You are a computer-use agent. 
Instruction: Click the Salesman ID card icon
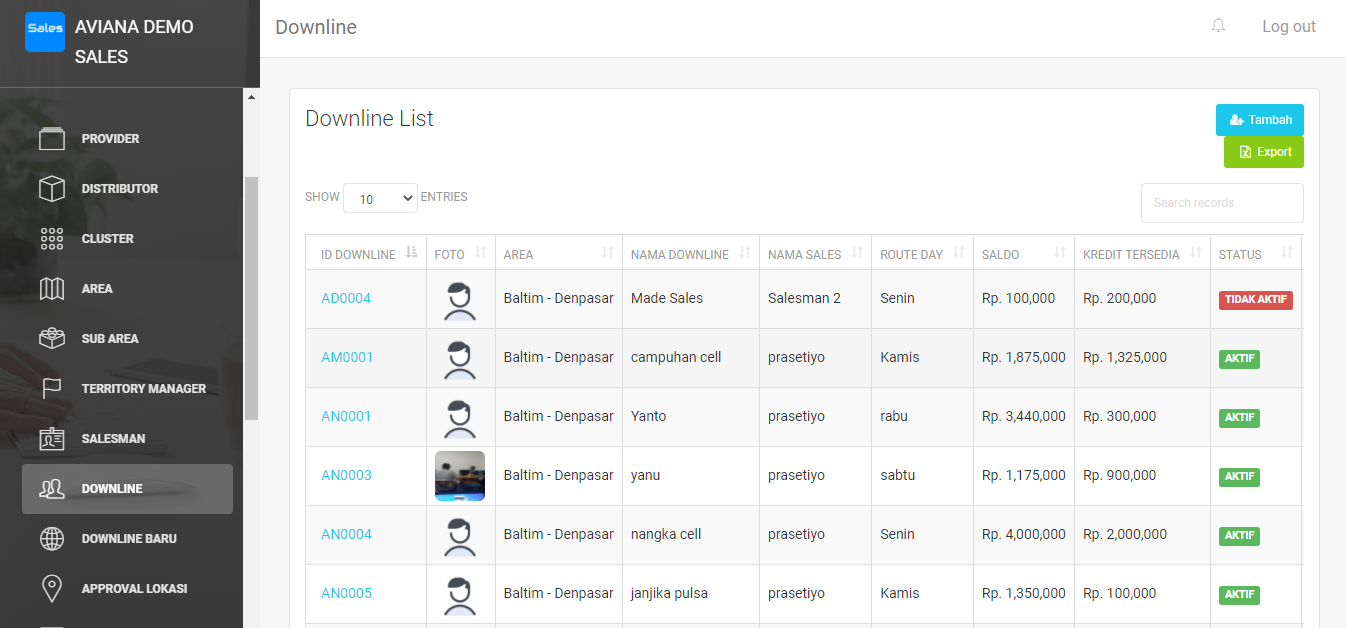pyautogui.click(x=52, y=439)
